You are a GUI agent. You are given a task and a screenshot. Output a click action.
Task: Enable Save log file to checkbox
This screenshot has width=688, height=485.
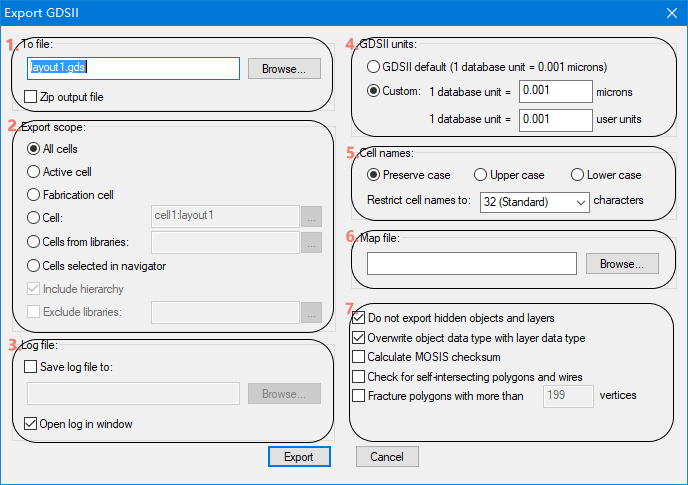click(x=31, y=367)
